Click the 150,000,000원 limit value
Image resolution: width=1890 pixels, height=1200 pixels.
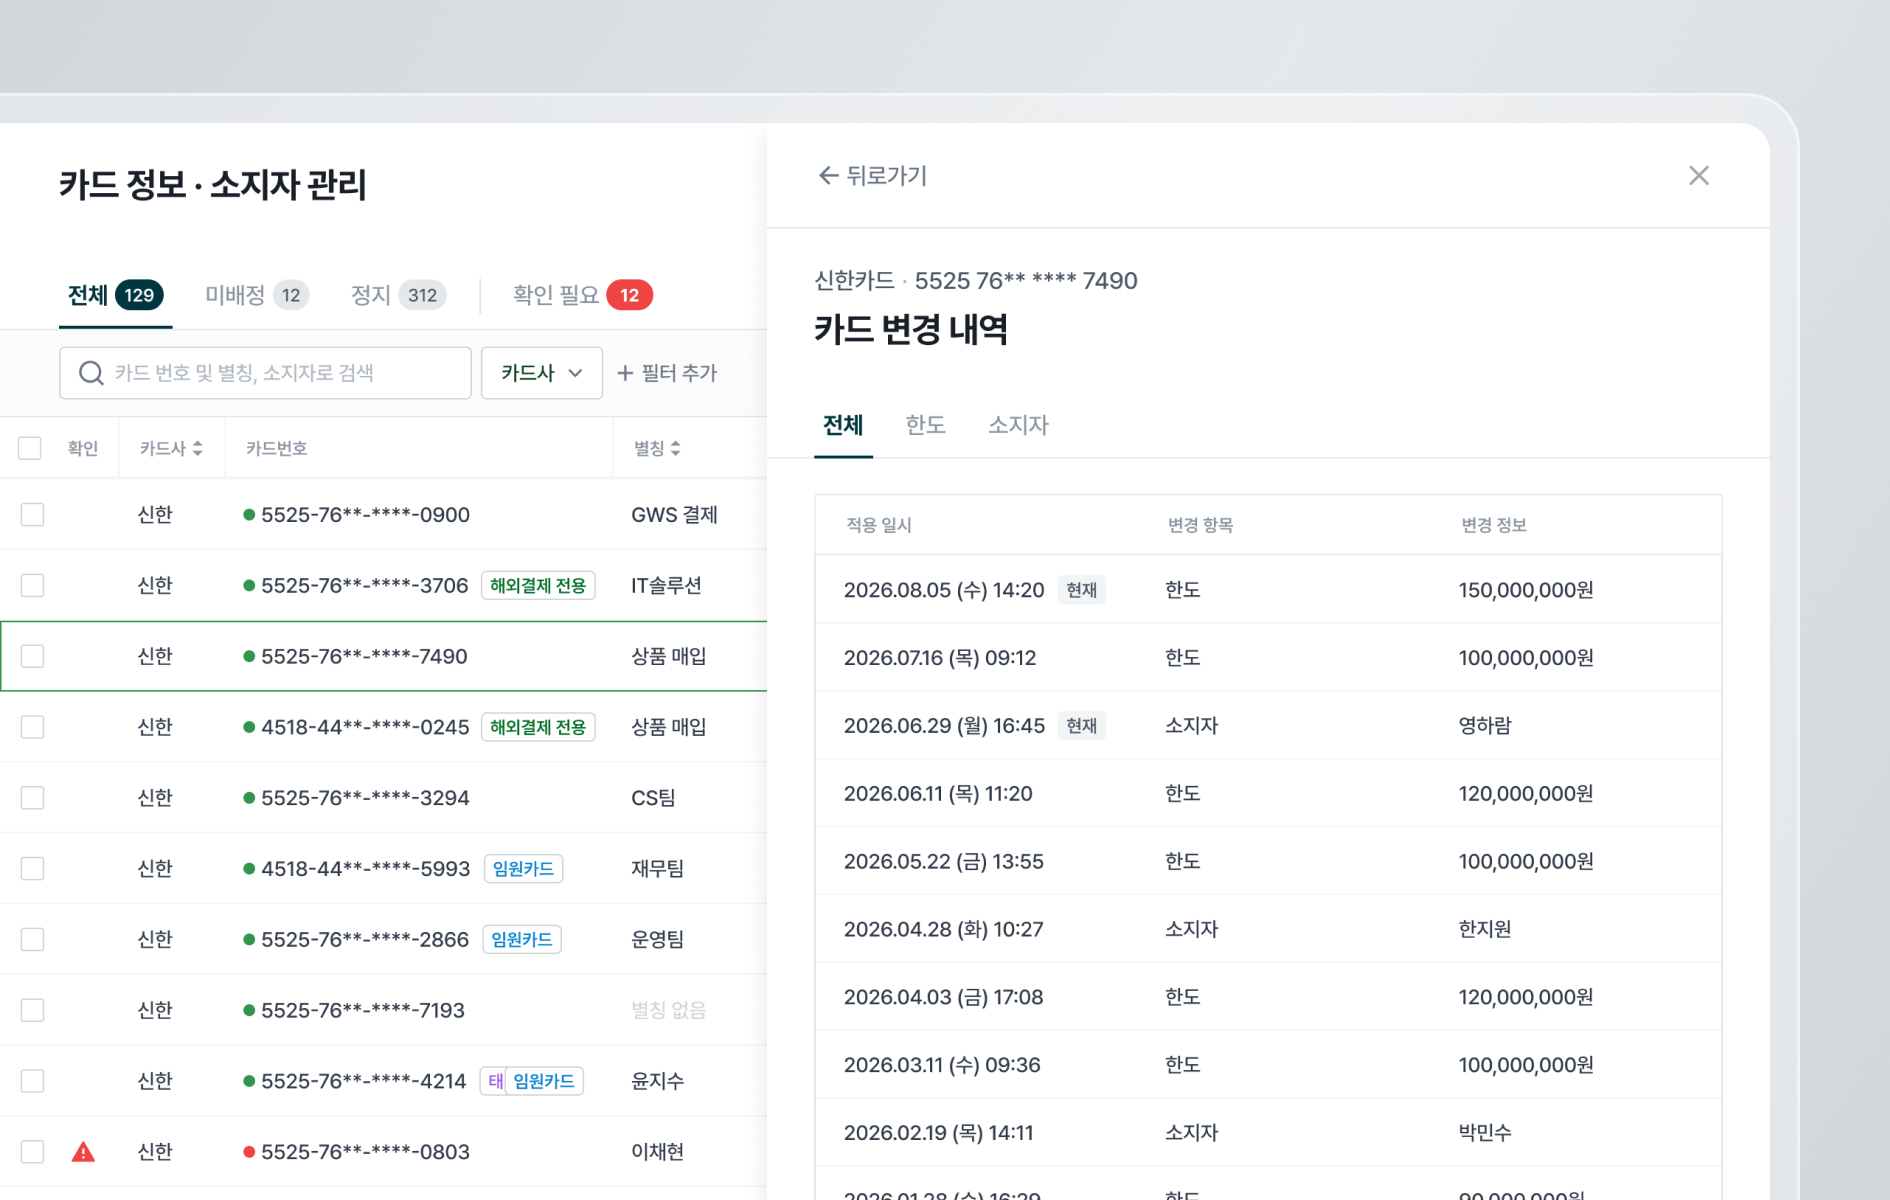point(1526,590)
